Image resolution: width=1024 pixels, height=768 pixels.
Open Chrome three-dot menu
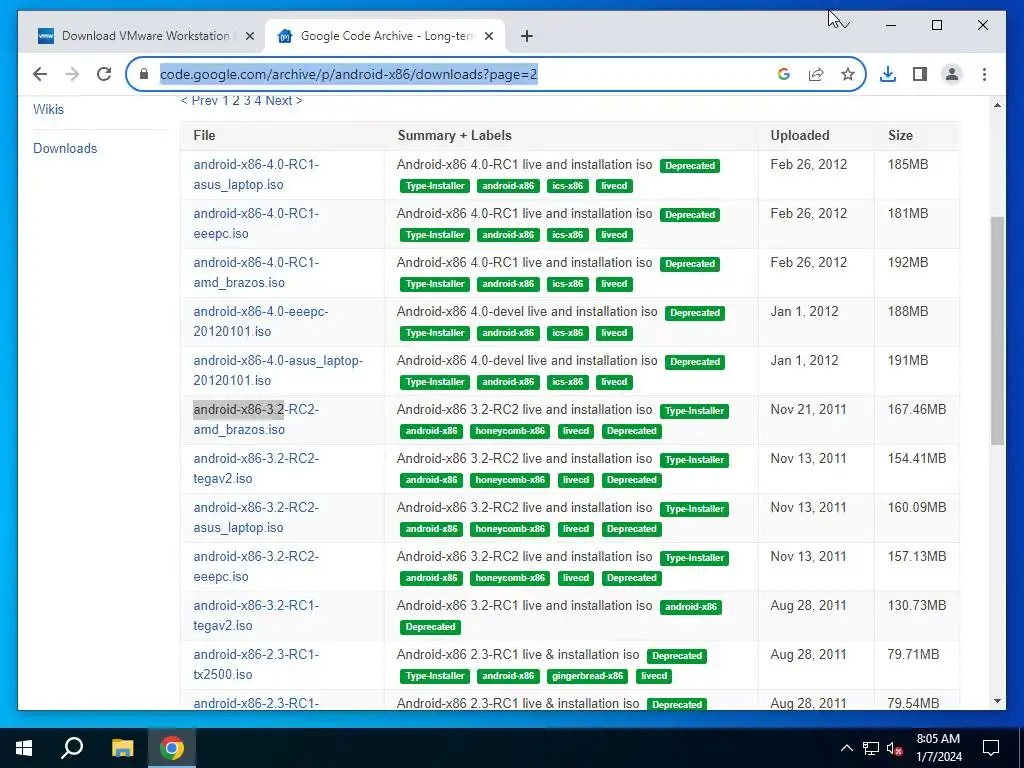click(984, 74)
